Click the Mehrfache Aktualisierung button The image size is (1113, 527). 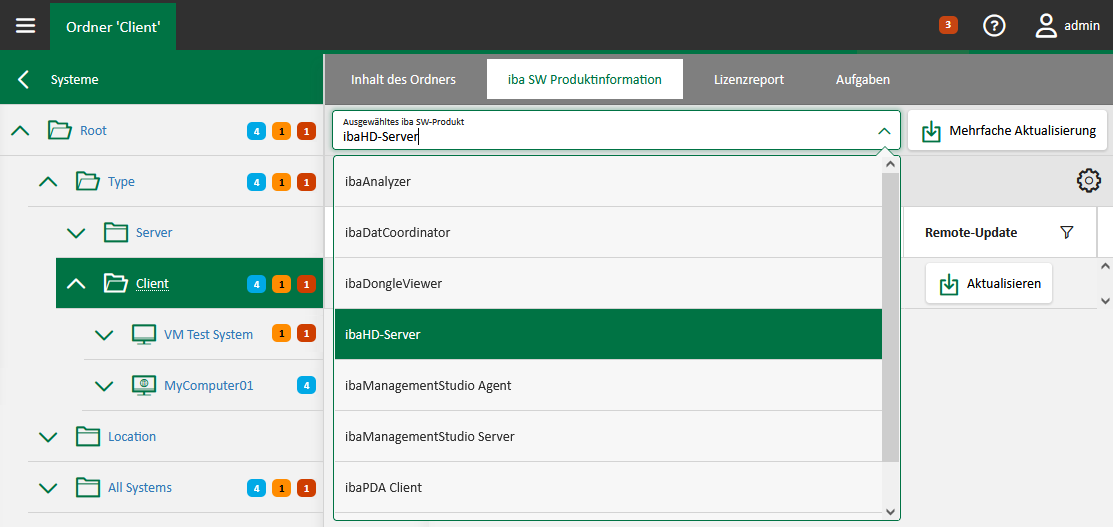click(1007, 131)
